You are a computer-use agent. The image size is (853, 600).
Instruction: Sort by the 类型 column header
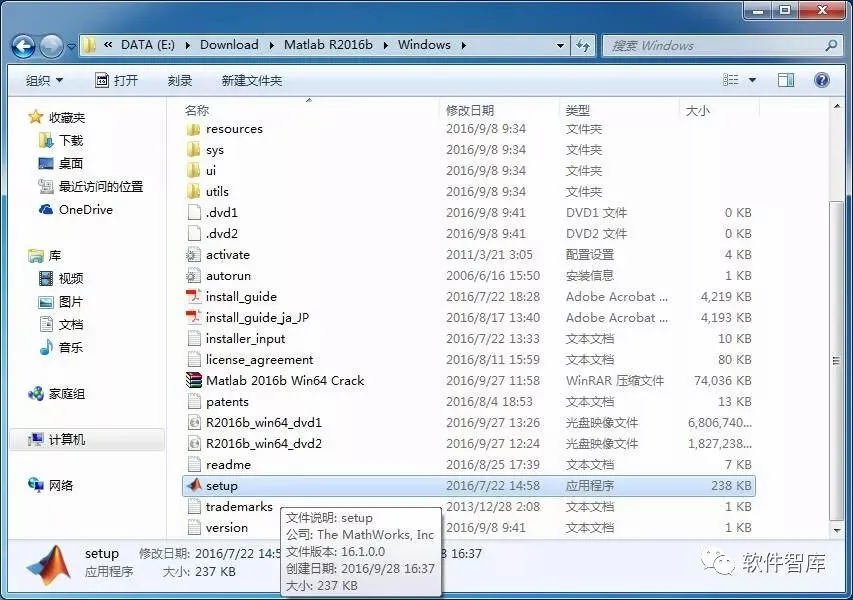pos(577,110)
